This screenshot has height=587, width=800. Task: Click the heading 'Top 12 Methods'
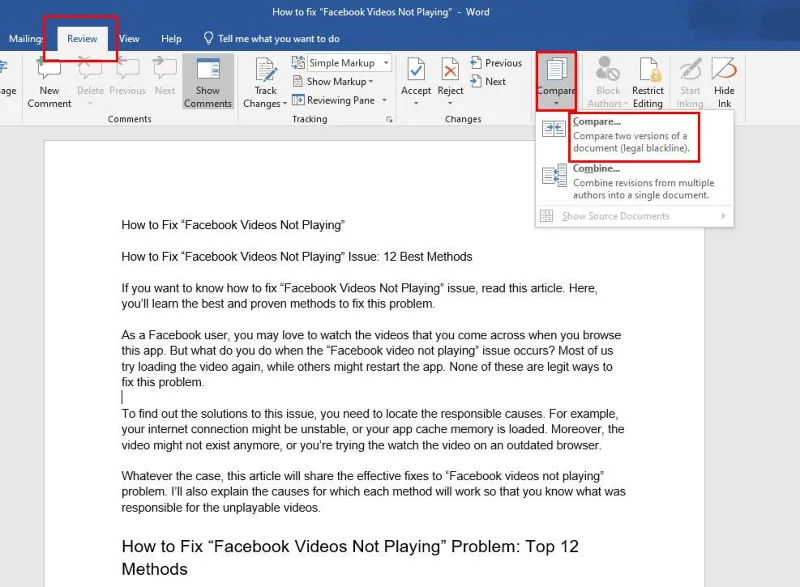point(350,557)
